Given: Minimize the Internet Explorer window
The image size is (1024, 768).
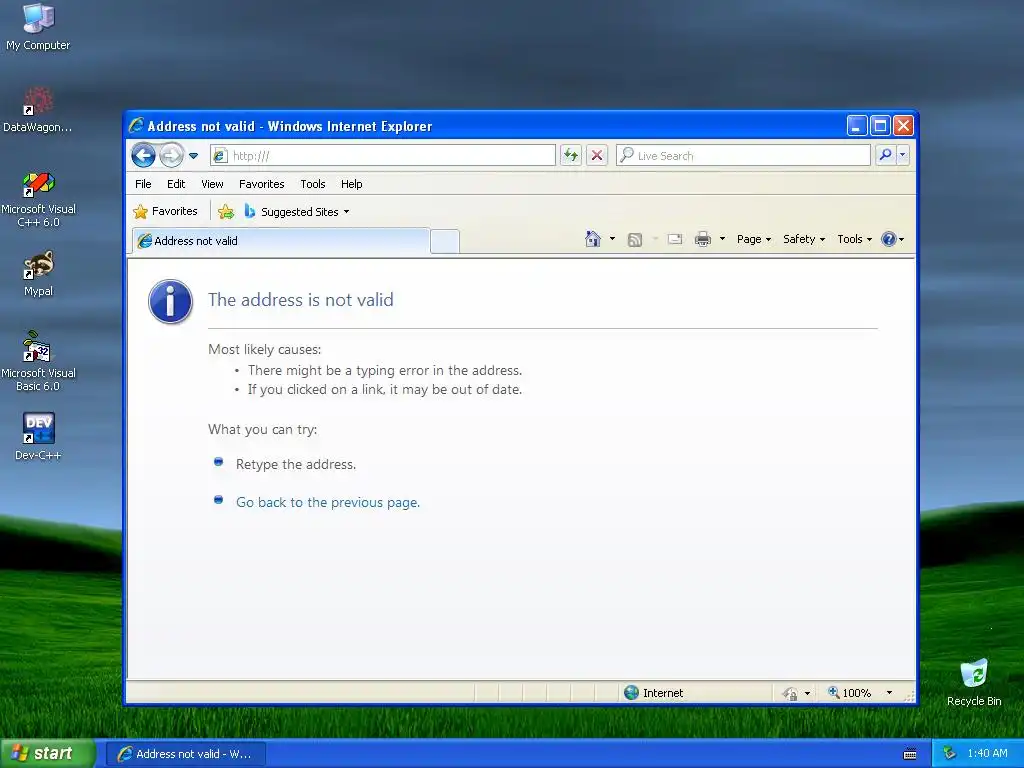Looking at the screenshot, I should [x=857, y=125].
